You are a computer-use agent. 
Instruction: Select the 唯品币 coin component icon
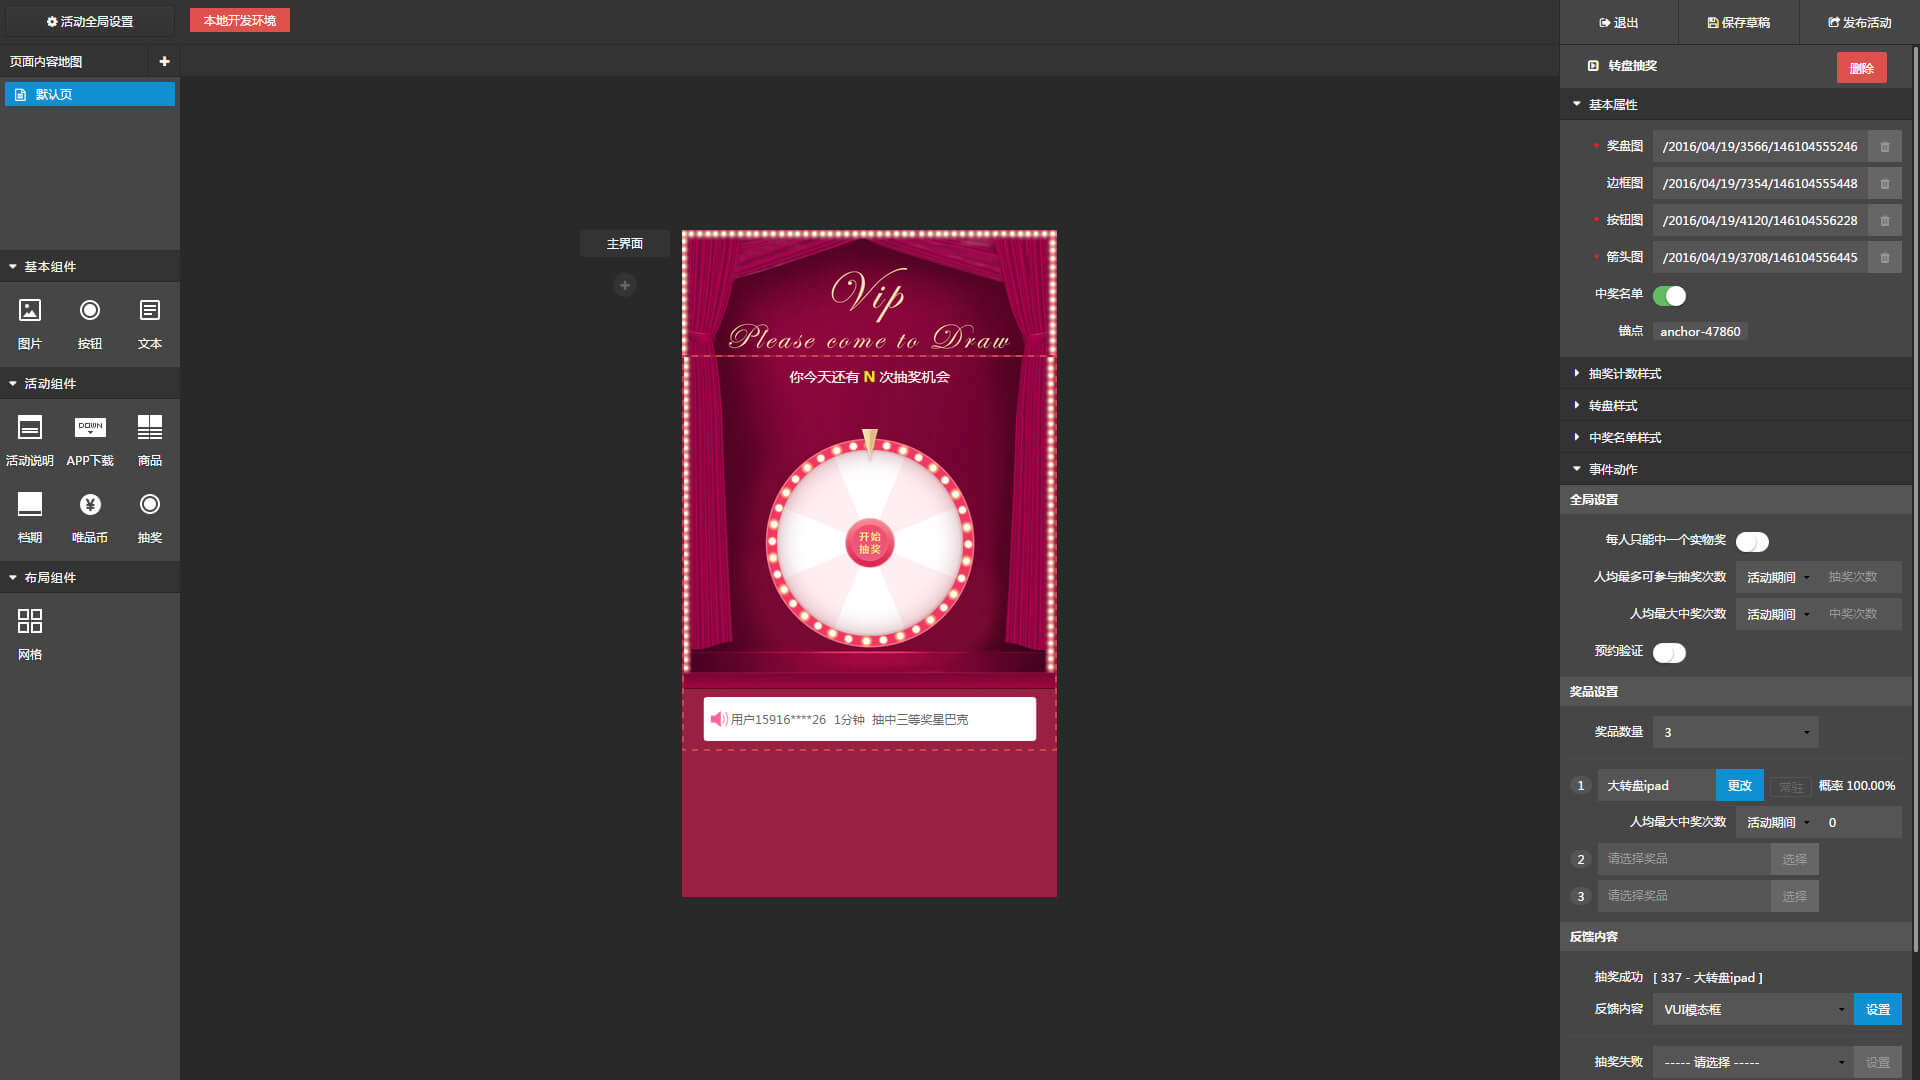(90, 505)
